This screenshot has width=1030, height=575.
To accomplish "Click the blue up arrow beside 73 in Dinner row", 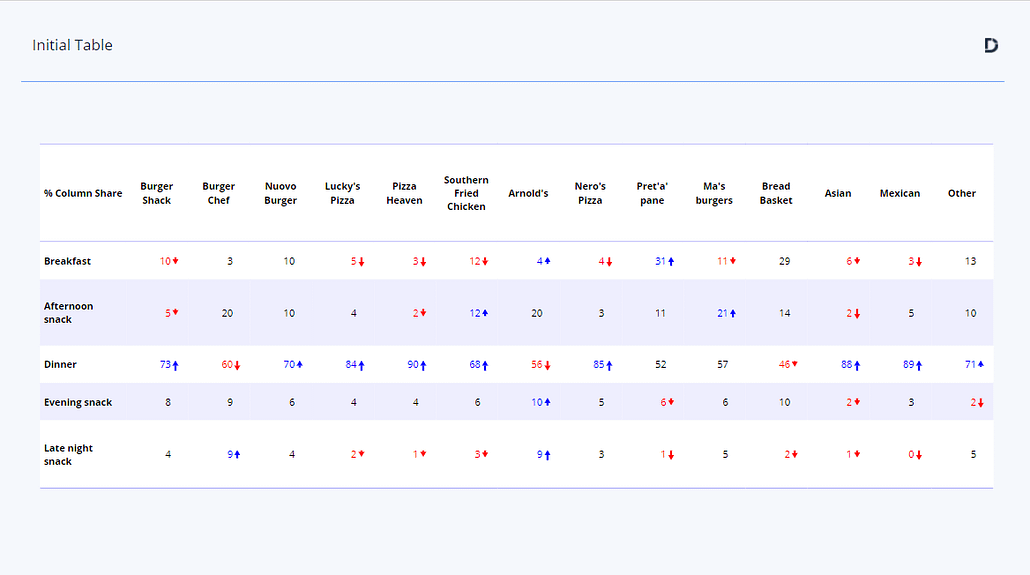I will 176,366.
